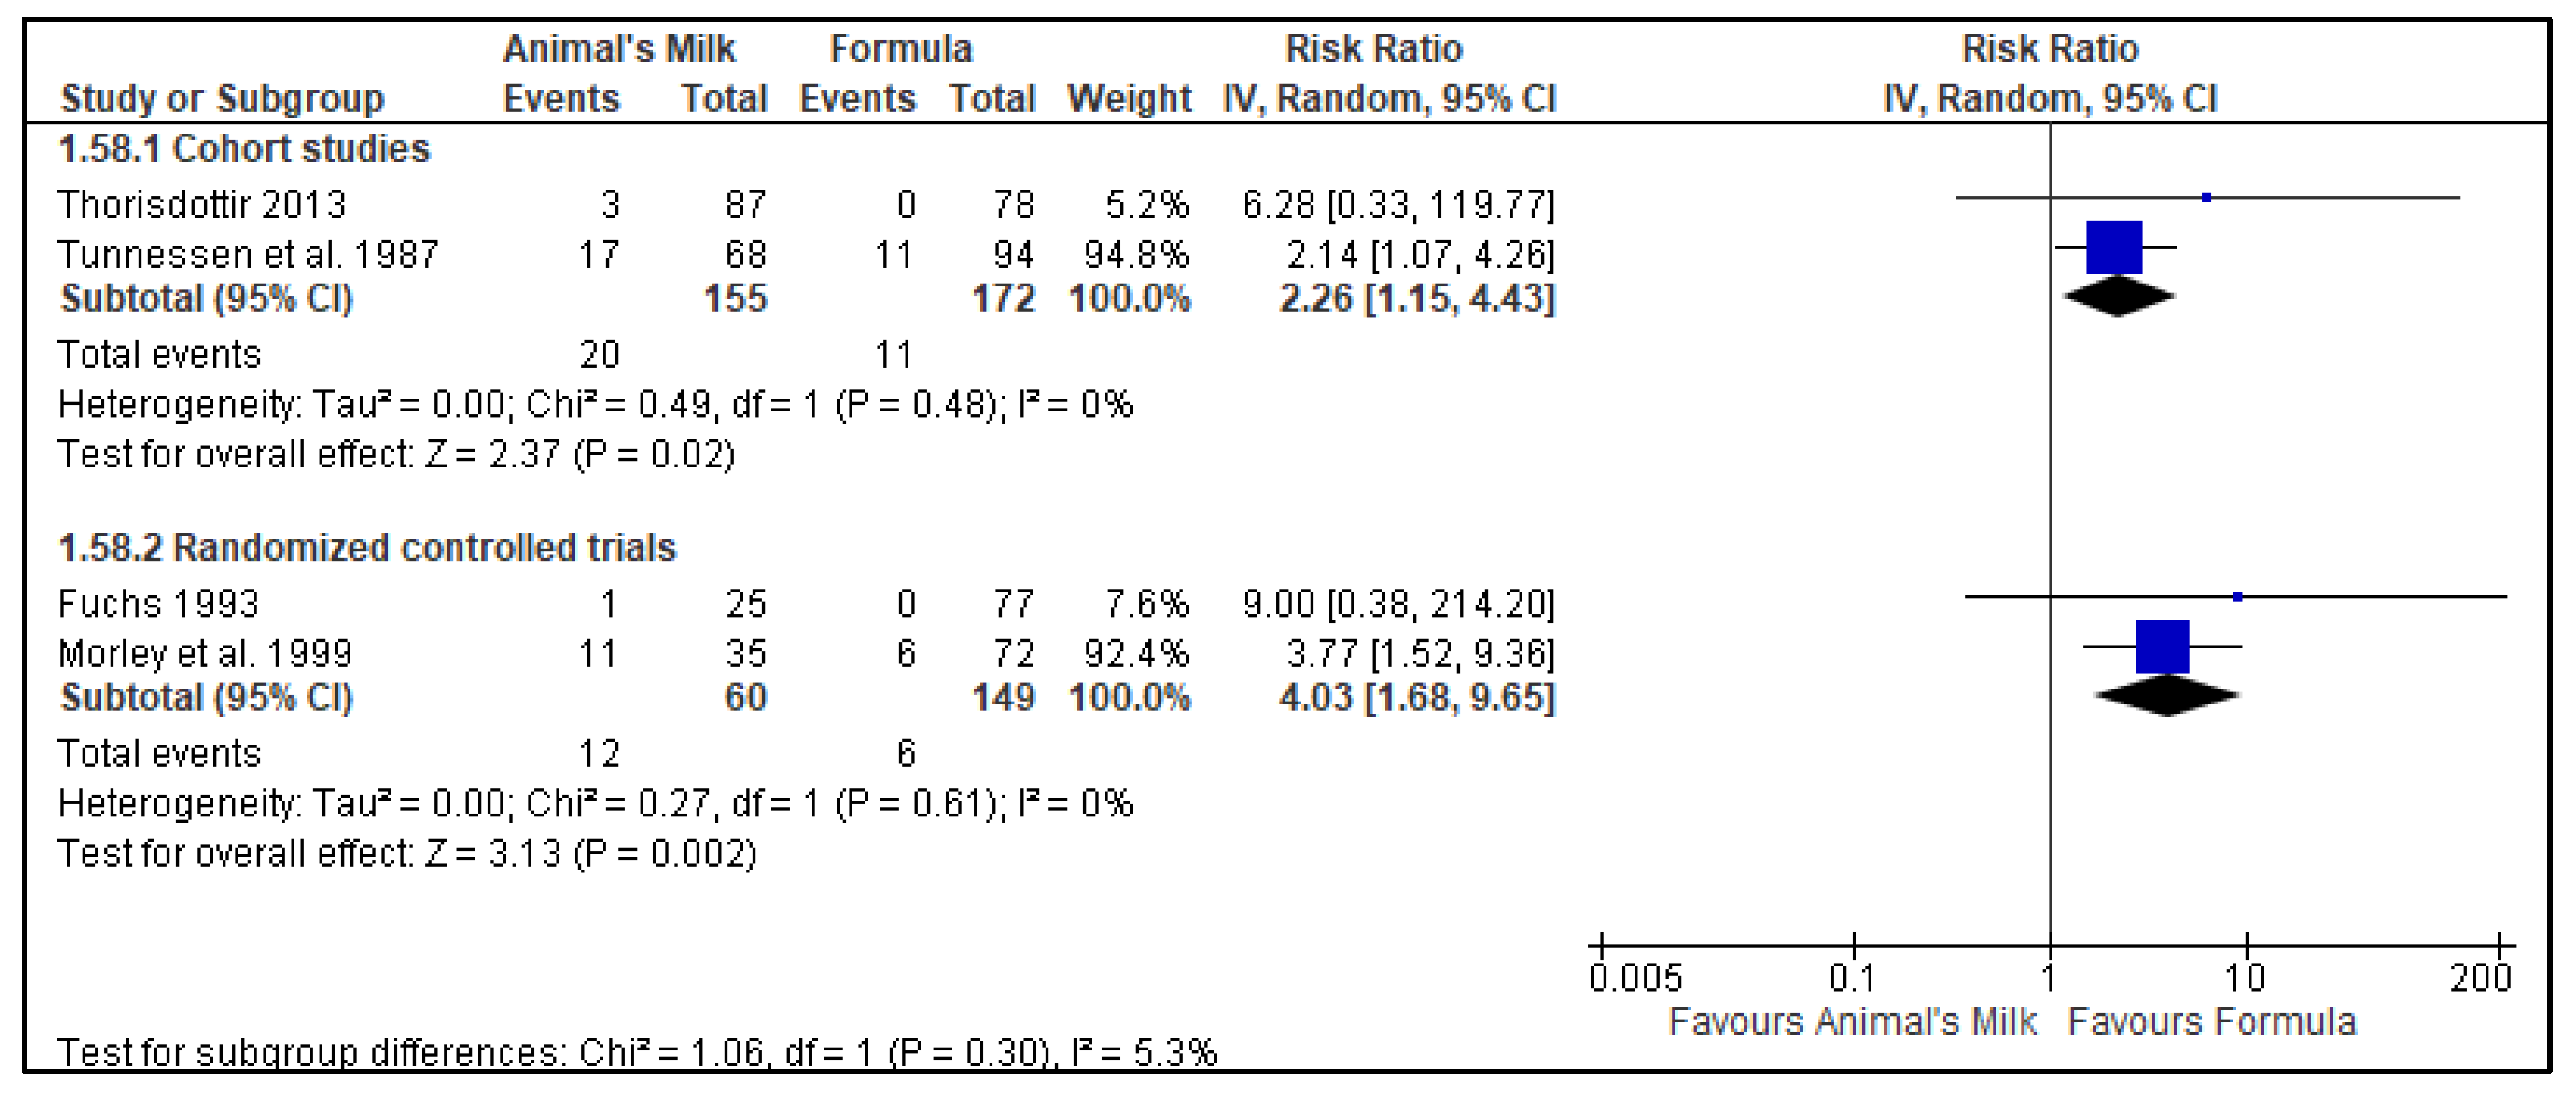The width and height of the screenshot is (2576, 1095).
Task: Click the 0.005 axis tick label
Action: click(x=1635, y=977)
